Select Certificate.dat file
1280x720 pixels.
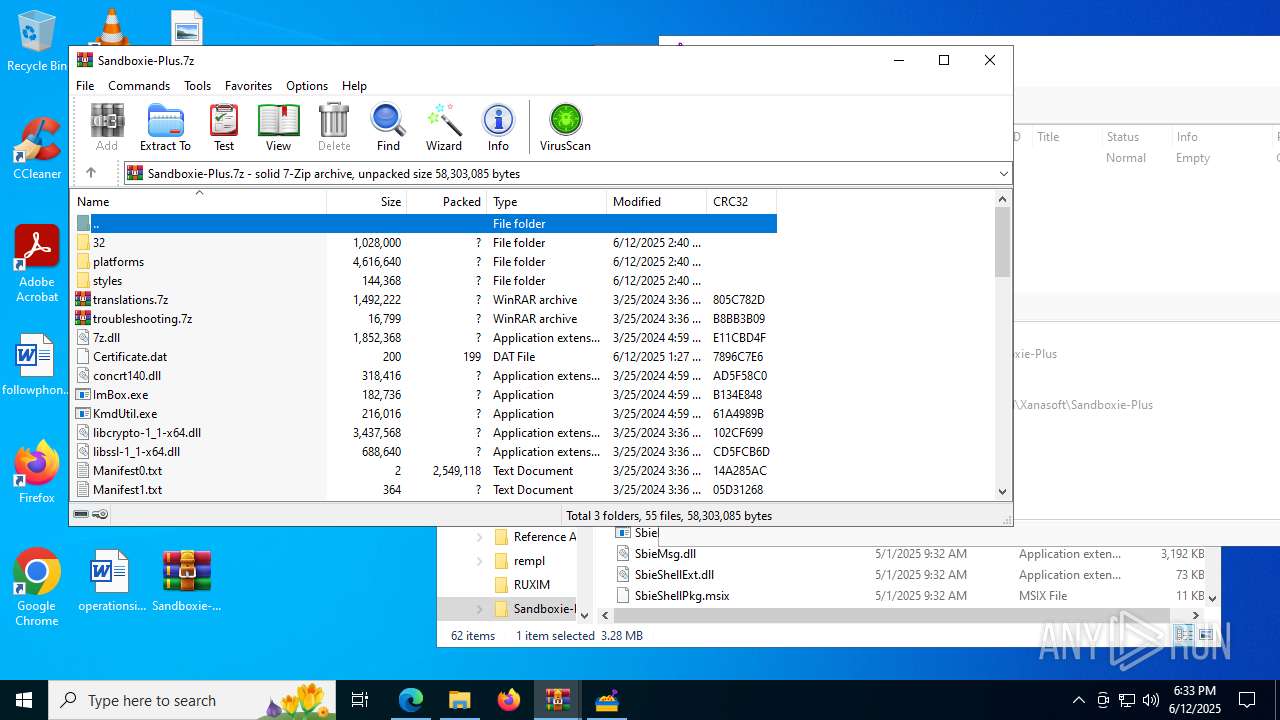pos(424,357)
